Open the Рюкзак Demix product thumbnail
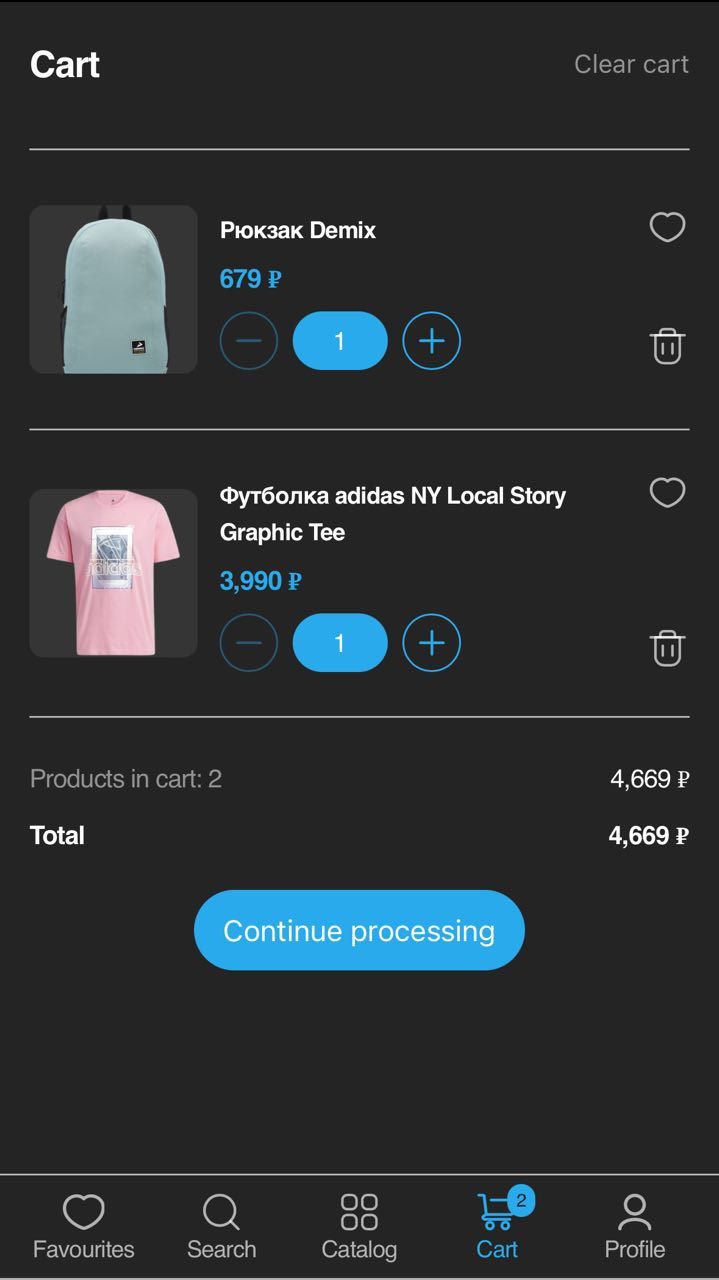 pos(112,288)
